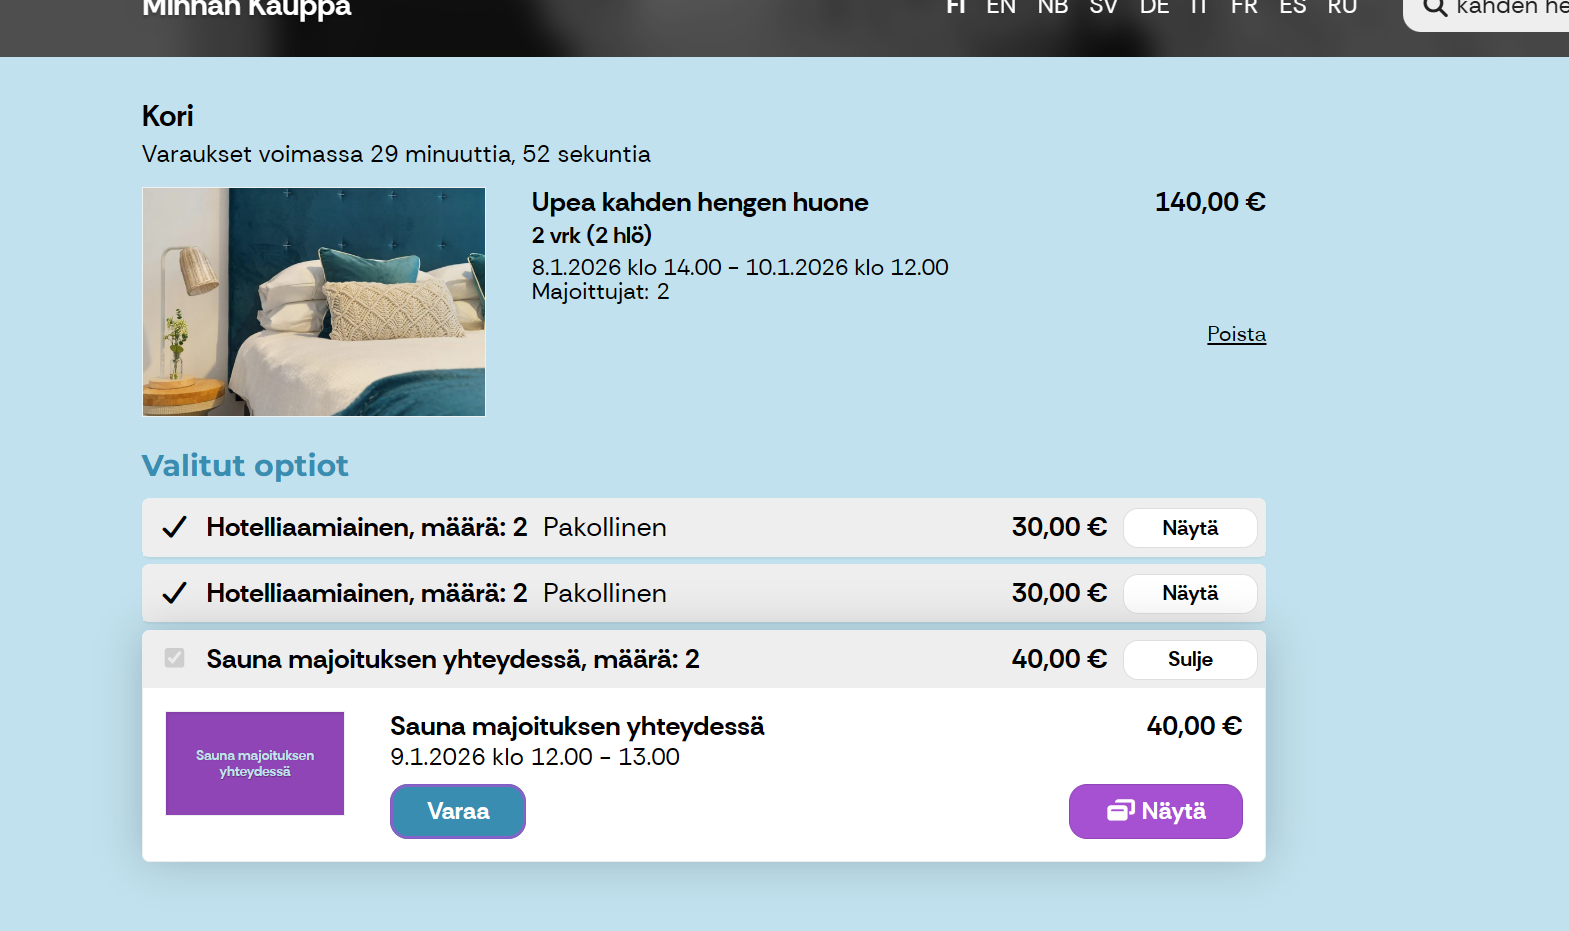Click the cards icon on purple Näytä button
Viewport: 1569px width, 931px height.
click(x=1120, y=810)
